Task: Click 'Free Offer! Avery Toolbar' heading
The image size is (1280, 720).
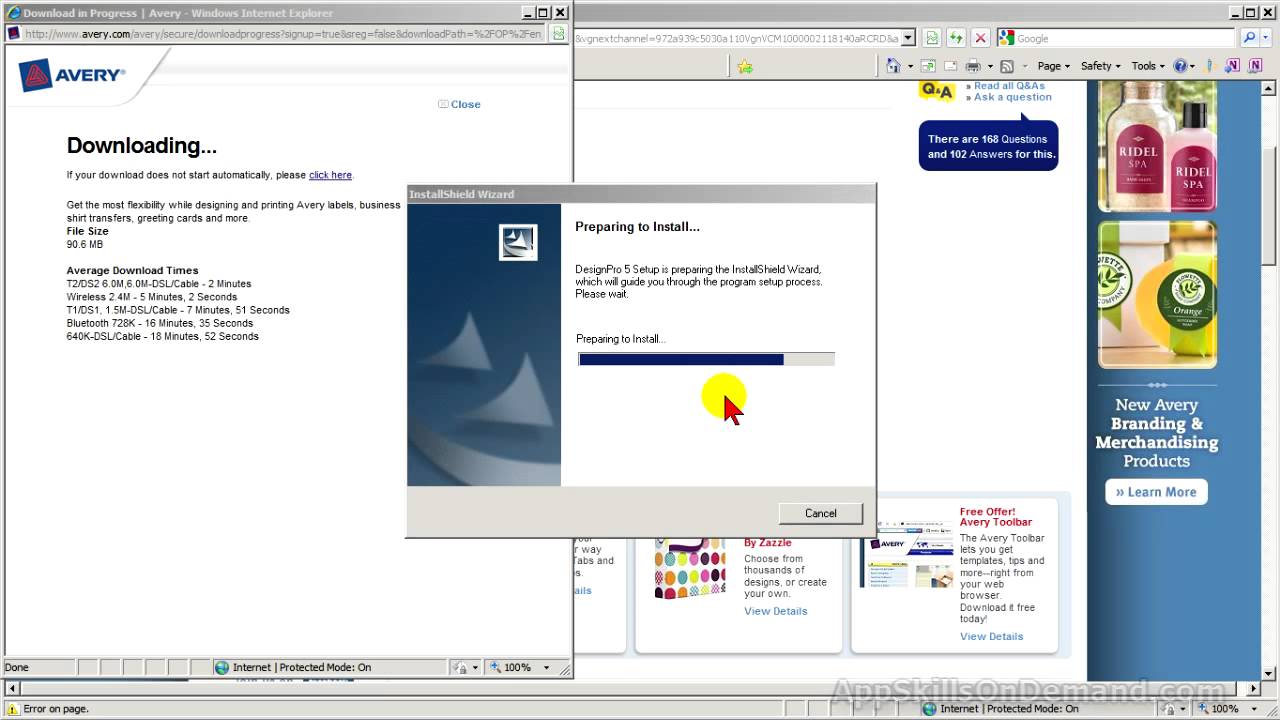Action: pyautogui.click(x=996, y=517)
